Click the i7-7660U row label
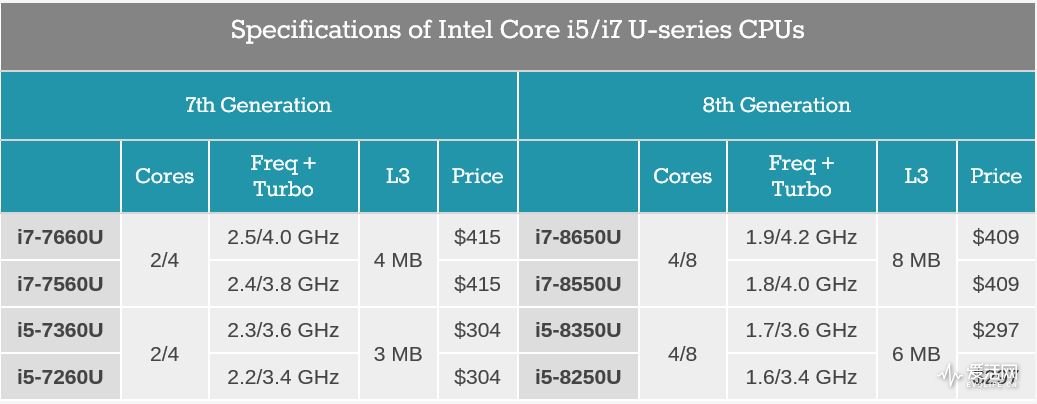Viewport: 1037px width, 404px height. (x=61, y=237)
